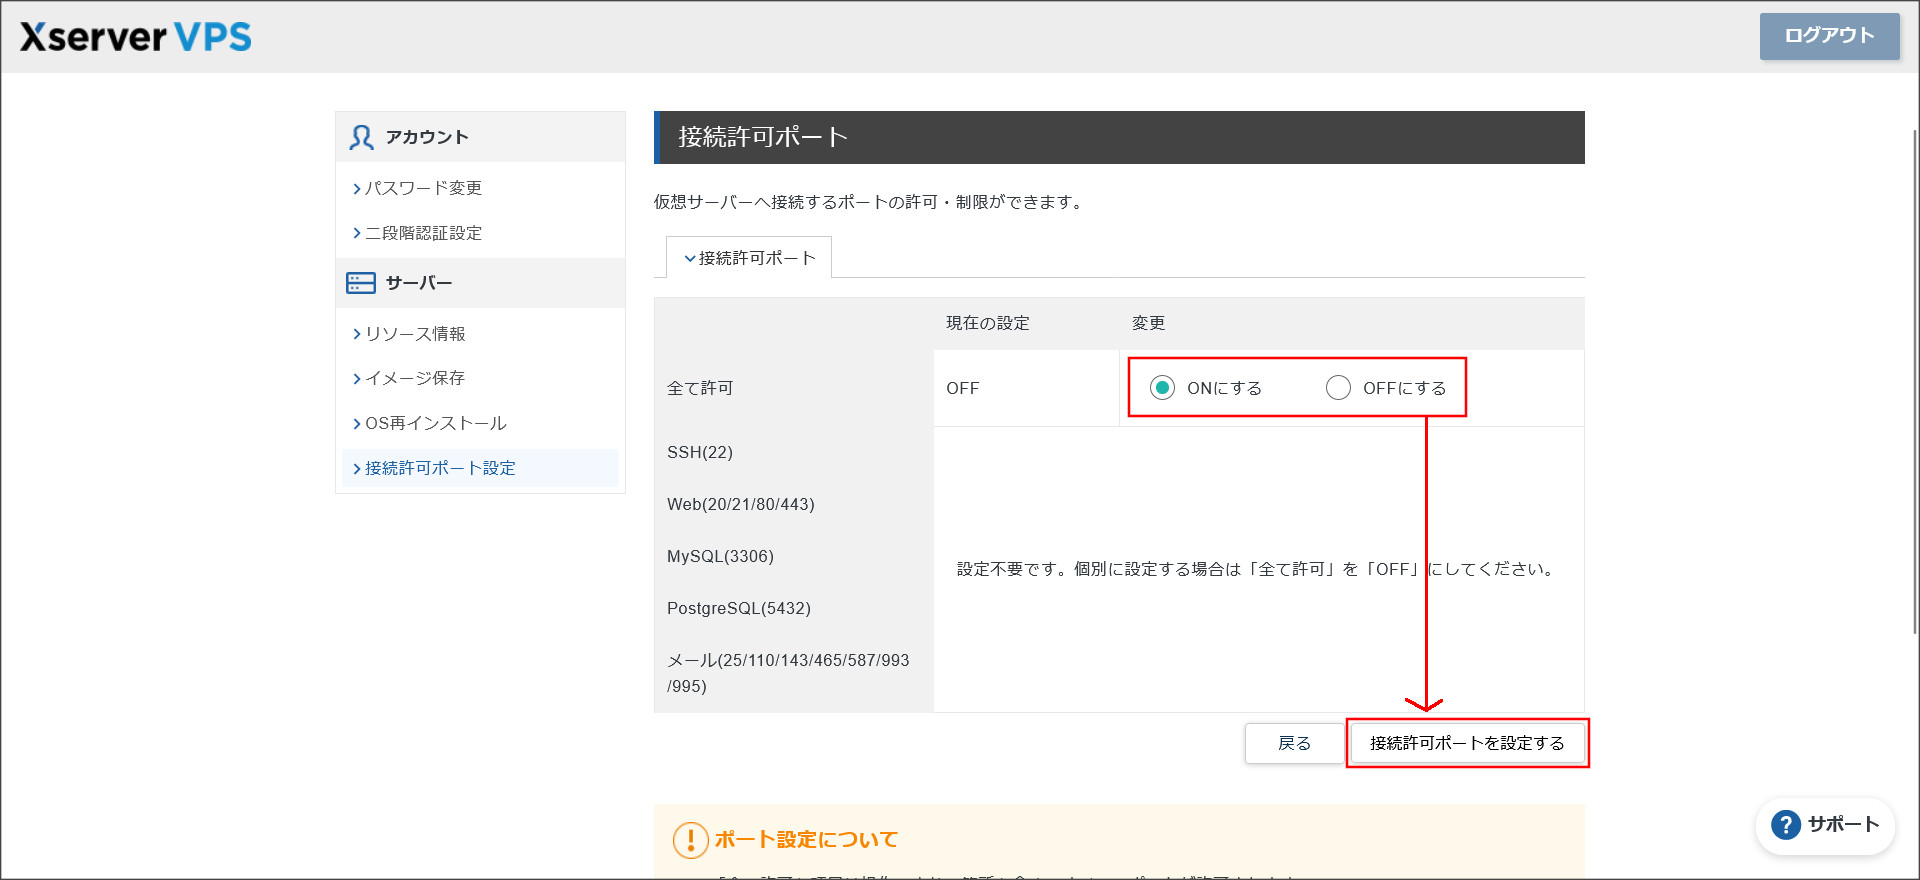The height and width of the screenshot is (880, 1920).
Task: Open リソース情報 in the server menu
Action: click(x=415, y=334)
